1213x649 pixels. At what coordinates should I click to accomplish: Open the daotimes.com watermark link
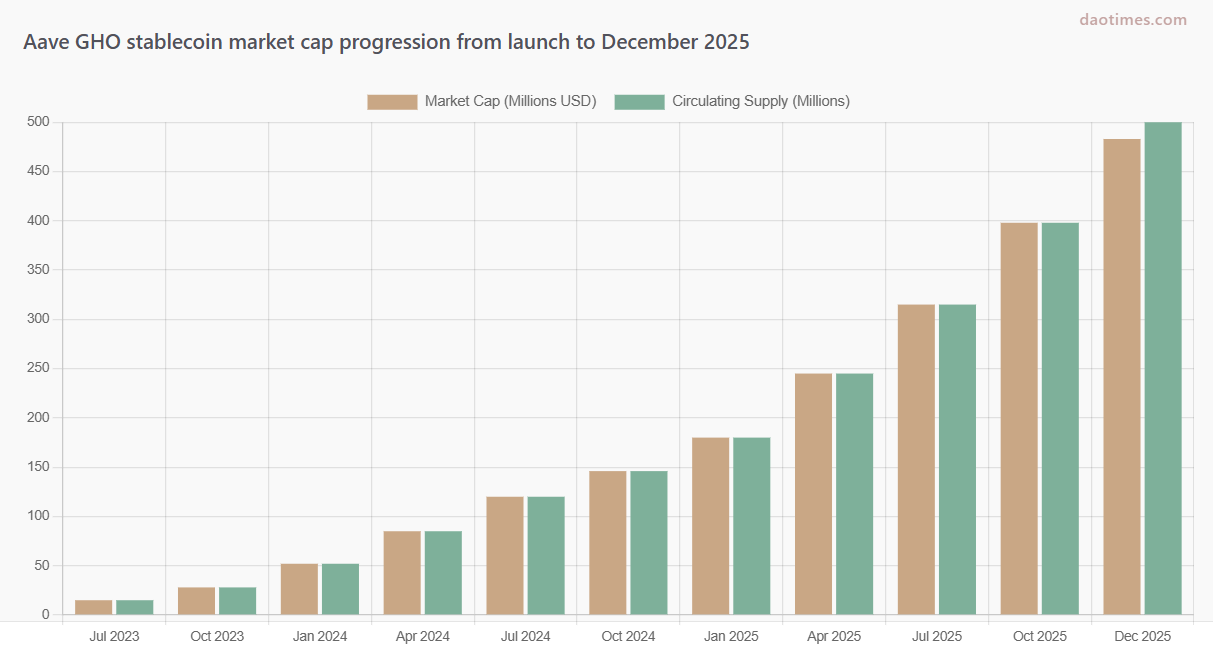pos(1133,20)
